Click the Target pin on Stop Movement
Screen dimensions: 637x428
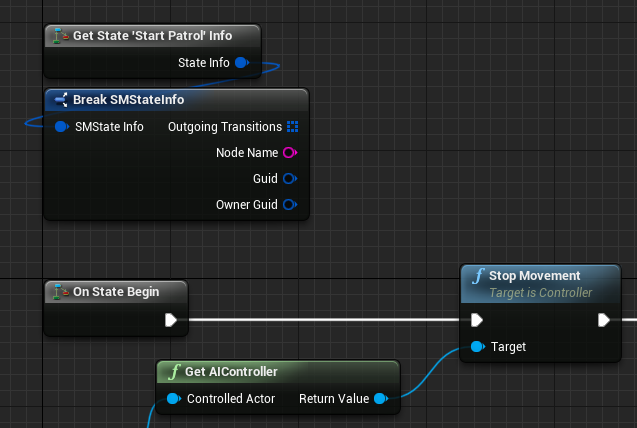(x=477, y=347)
